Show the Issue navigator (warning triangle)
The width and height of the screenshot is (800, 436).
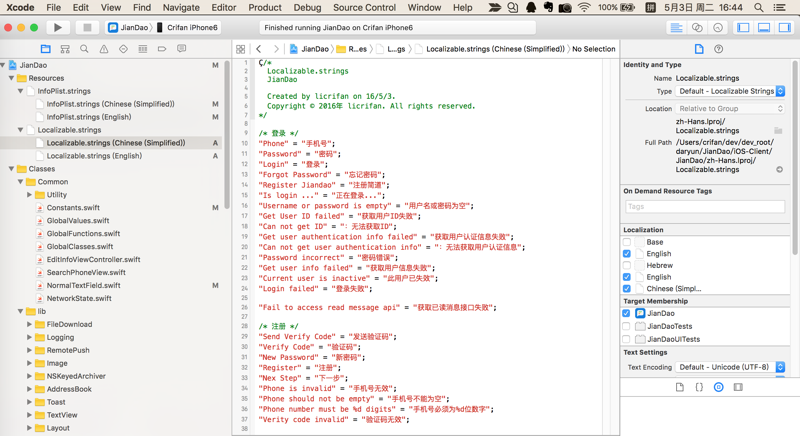tap(103, 49)
